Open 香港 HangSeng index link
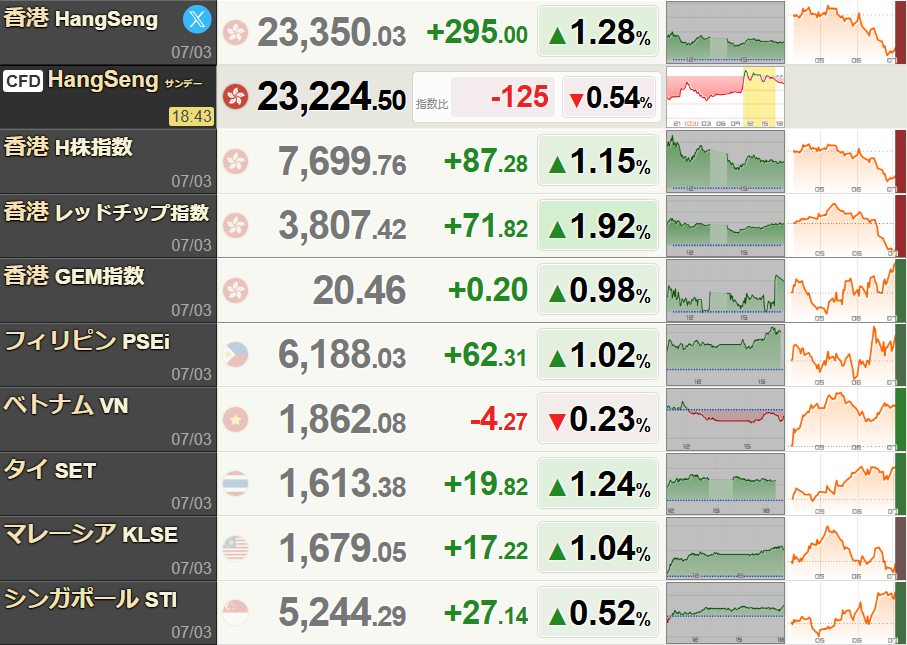The height and width of the screenshot is (645, 907). coord(81,19)
